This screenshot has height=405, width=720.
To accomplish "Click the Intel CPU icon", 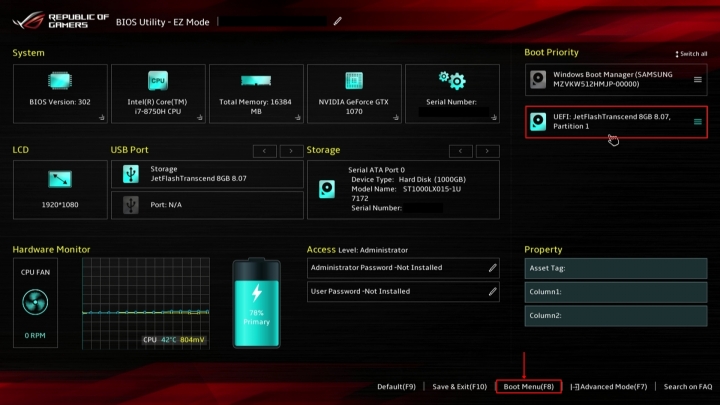I will click(158, 81).
